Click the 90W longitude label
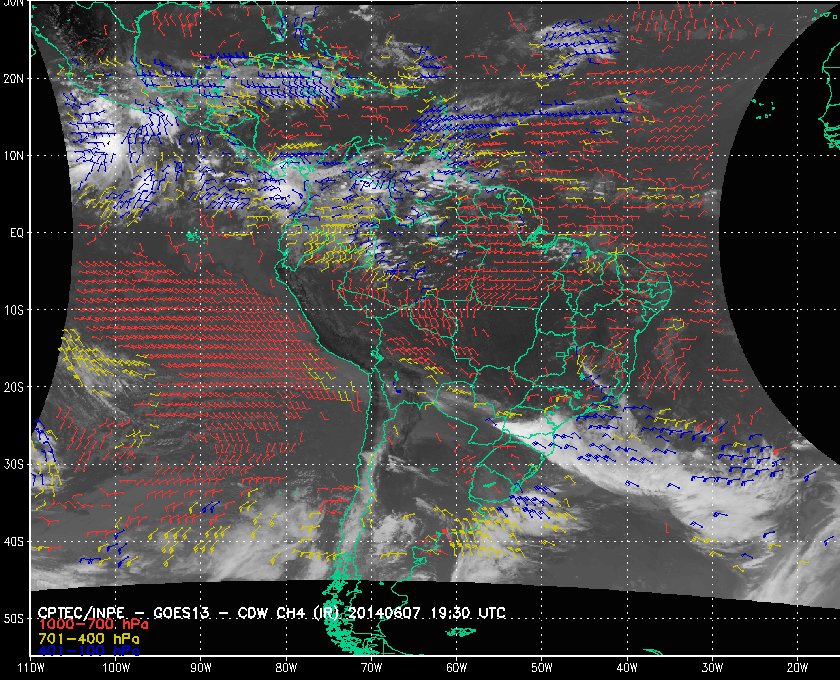840x680 pixels. coord(201,668)
